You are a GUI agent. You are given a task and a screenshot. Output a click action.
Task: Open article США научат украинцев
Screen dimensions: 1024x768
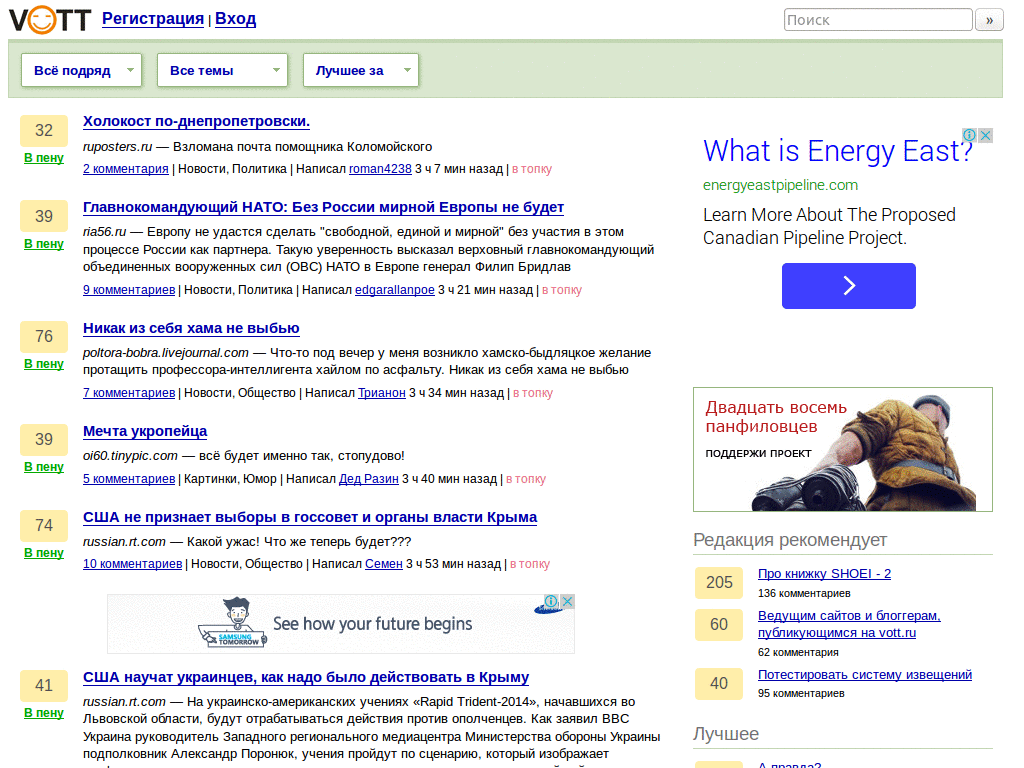[306, 678]
